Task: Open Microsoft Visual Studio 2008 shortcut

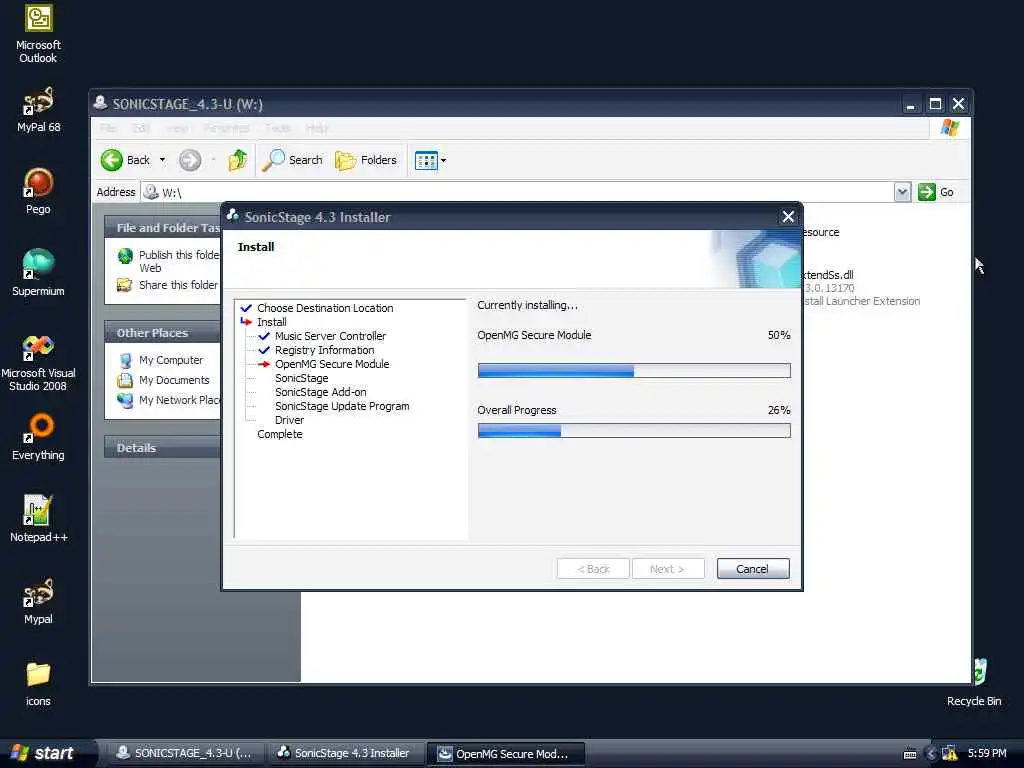Action: pos(38,363)
